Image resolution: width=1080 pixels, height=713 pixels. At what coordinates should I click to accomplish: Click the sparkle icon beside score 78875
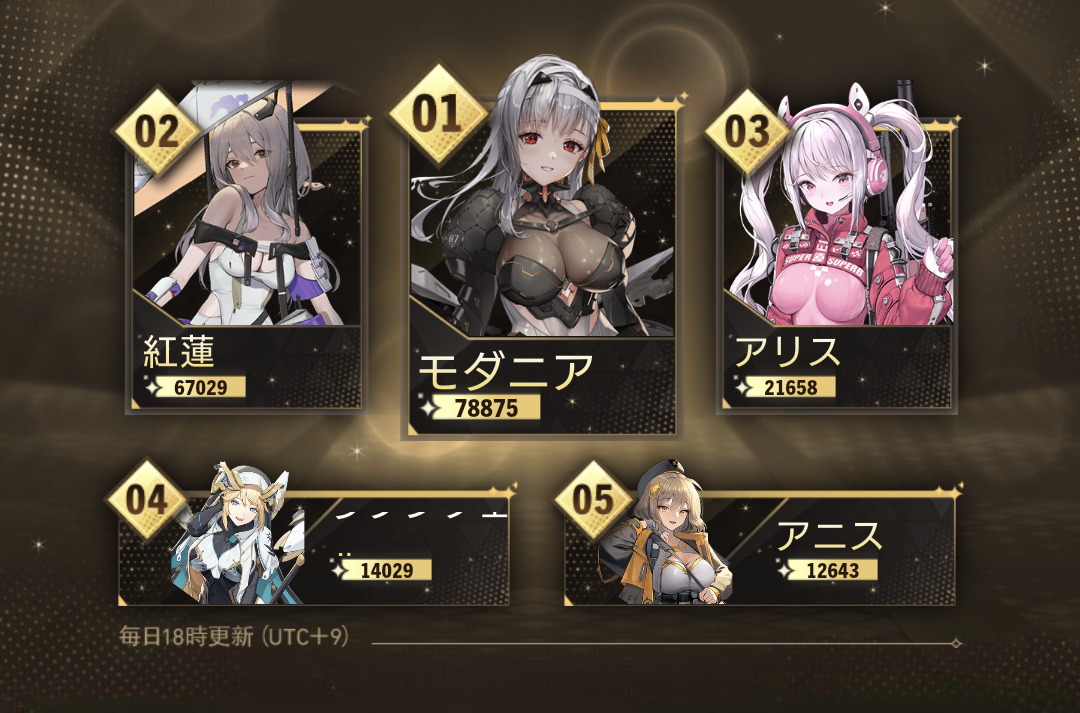click(430, 408)
